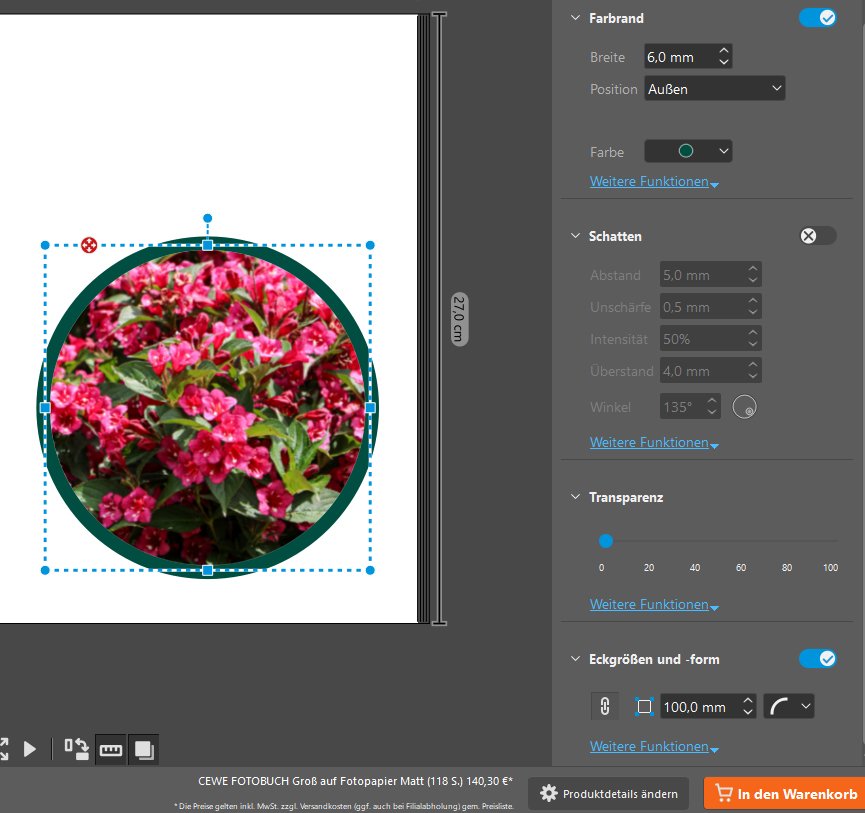This screenshot has width=865, height=813.
Task: Click the chain link icon for corner sizes
Action: 604,706
